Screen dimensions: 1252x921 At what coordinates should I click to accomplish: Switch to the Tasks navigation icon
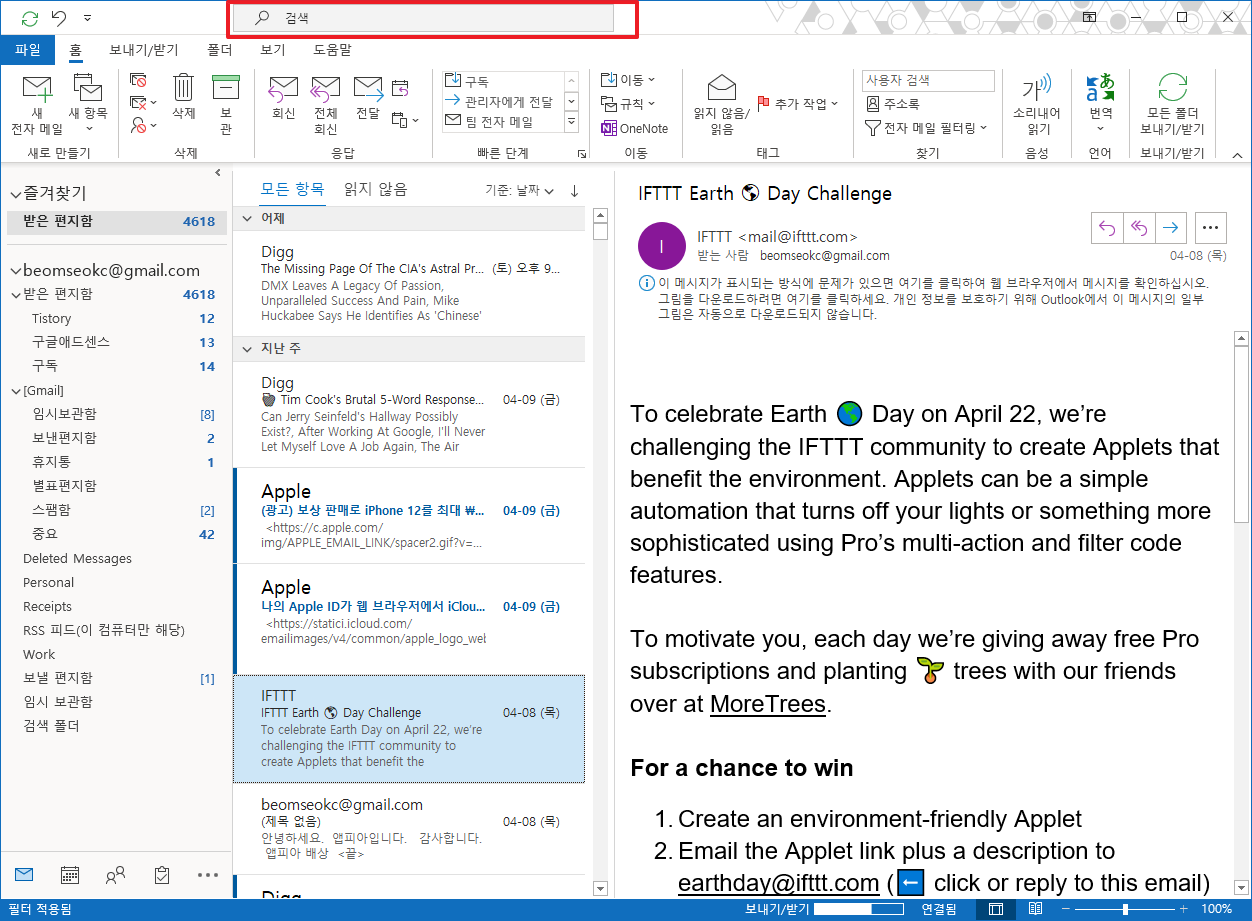tap(162, 874)
